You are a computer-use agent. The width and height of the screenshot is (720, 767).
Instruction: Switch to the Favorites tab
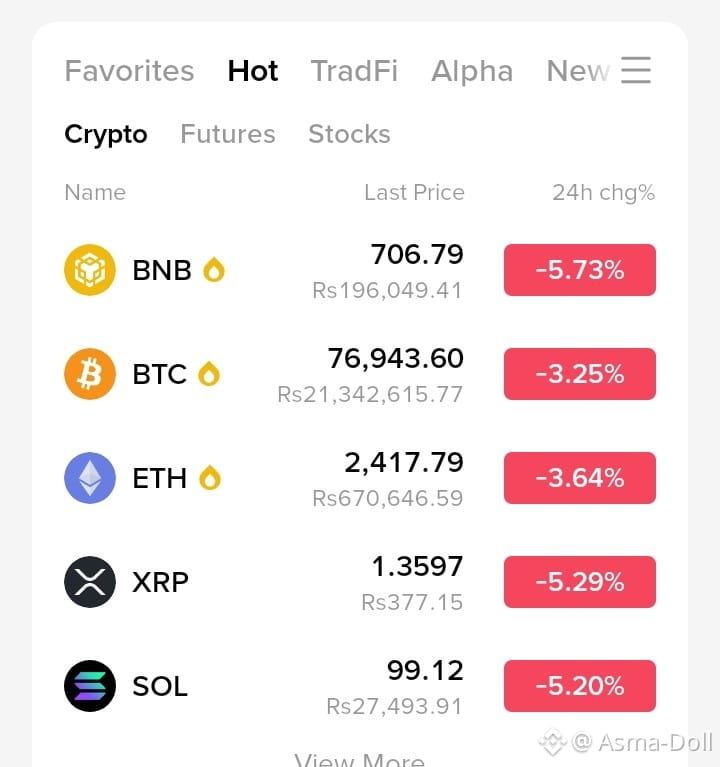[130, 71]
